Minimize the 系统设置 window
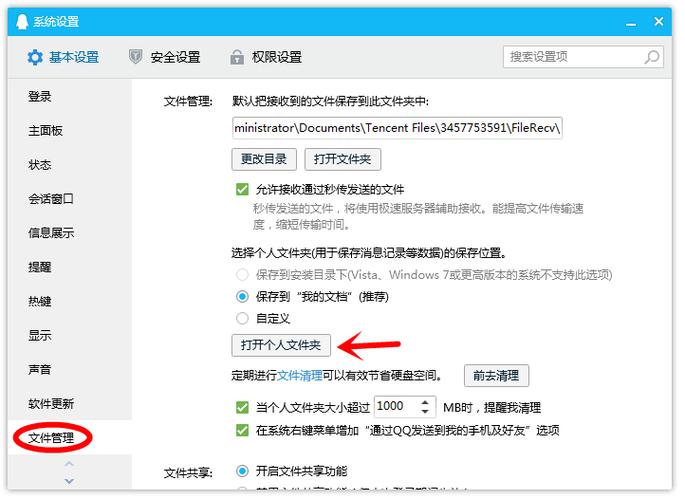685x499 pixels. coord(631,24)
